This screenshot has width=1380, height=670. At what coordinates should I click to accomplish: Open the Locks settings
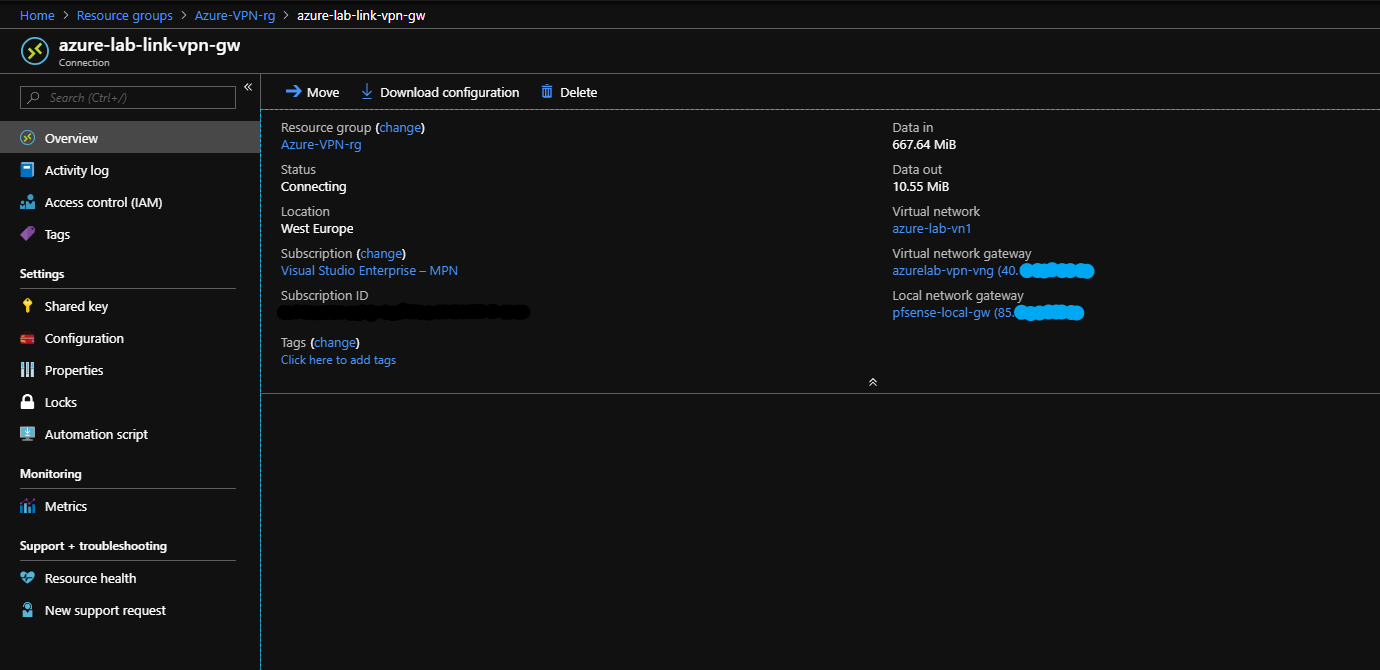coord(61,402)
